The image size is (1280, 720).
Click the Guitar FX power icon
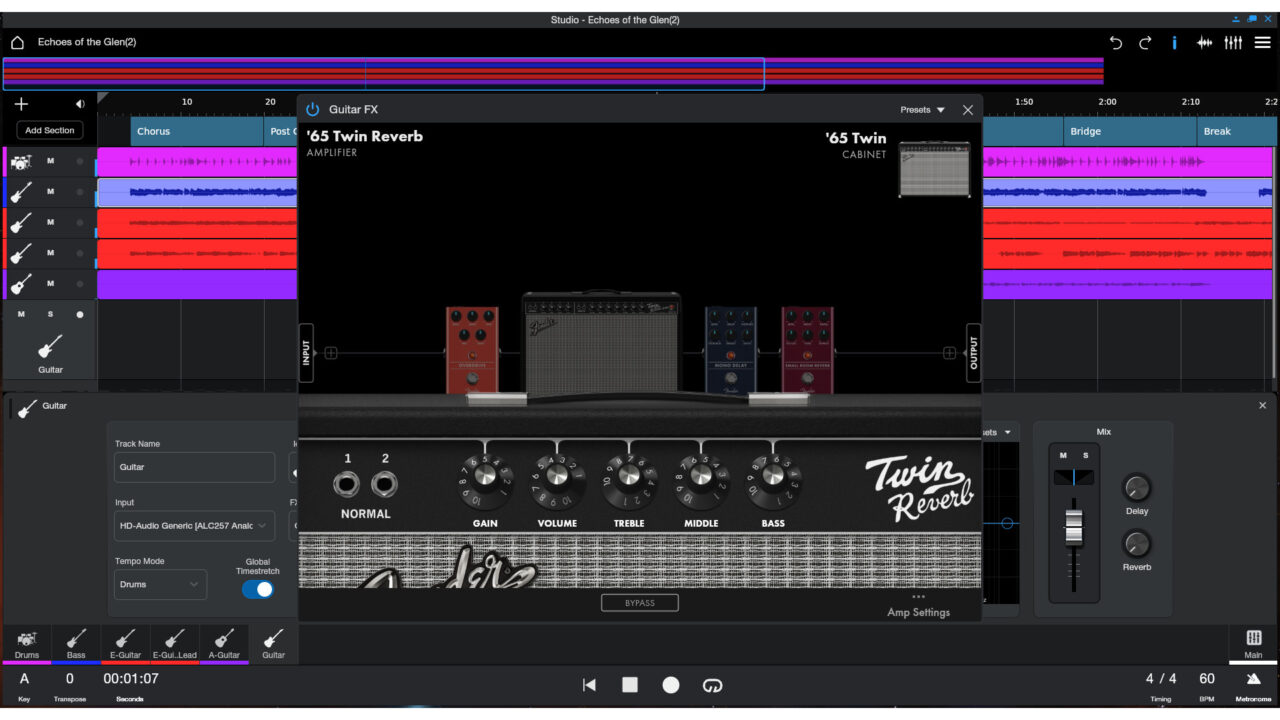point(313,110)
